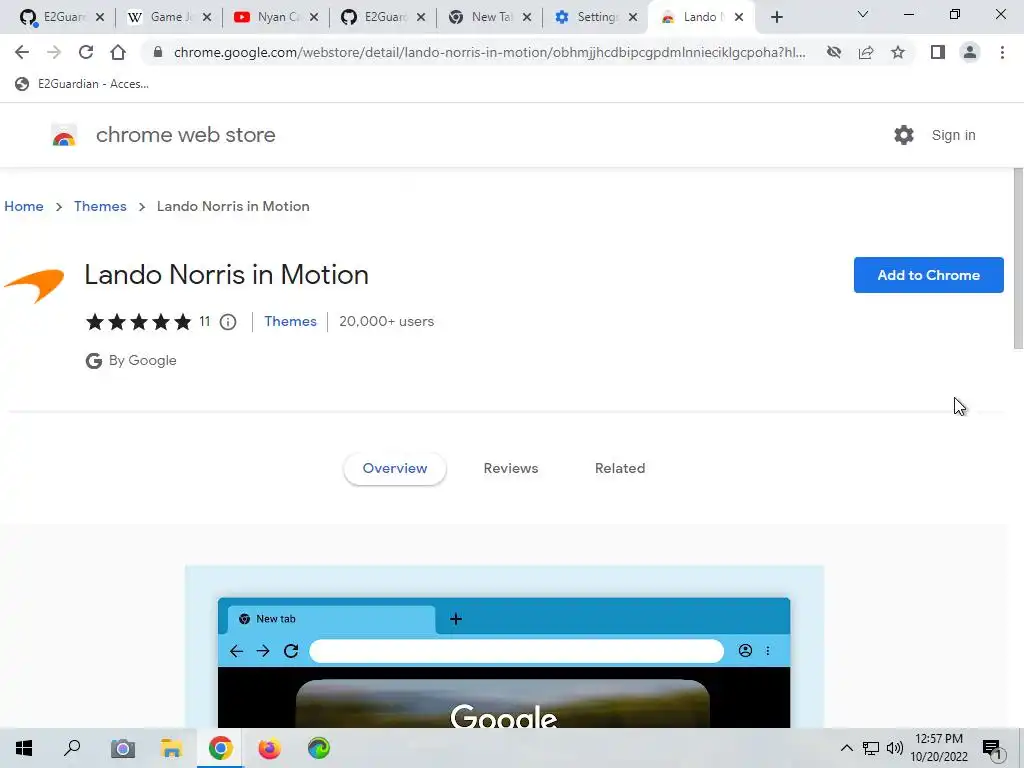Open the tab search dropdown arrow
This screenshot has height=768, width=1024.
(x=863, y=14)
